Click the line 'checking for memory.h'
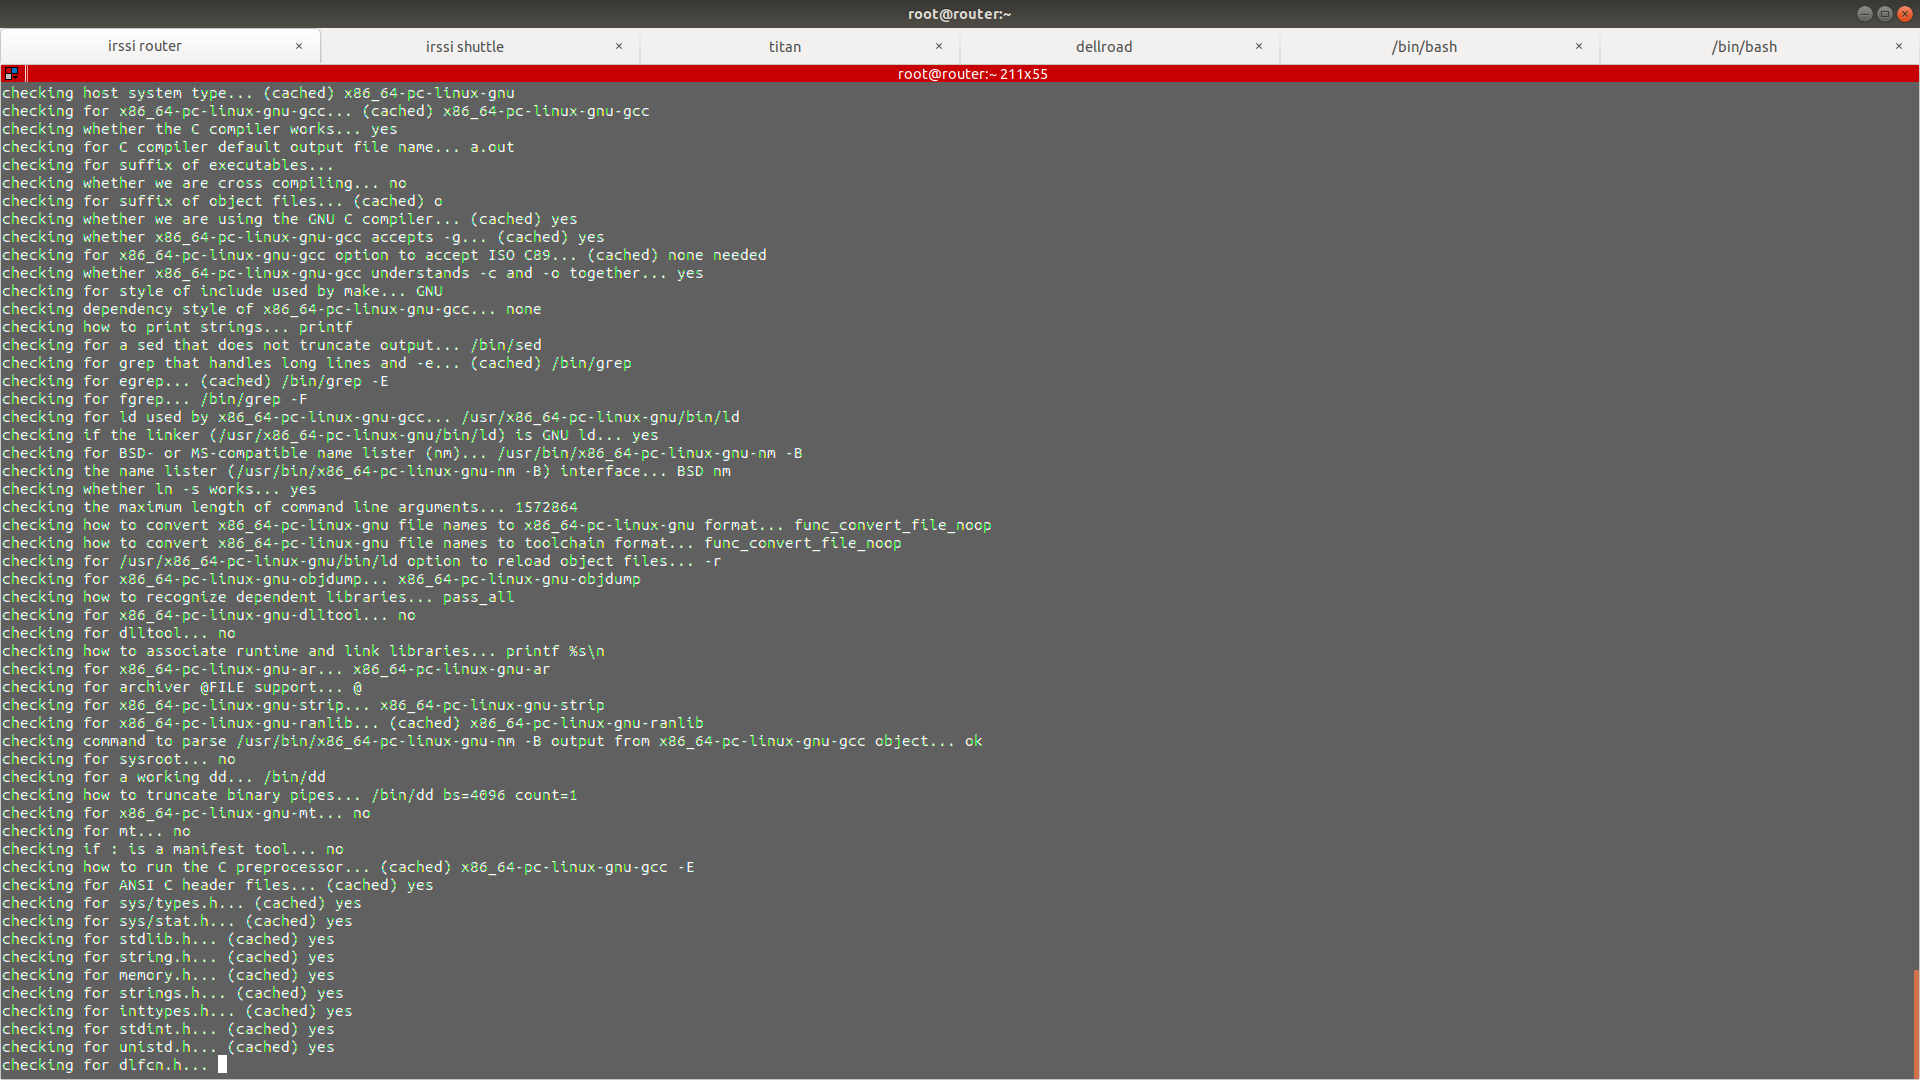The image size is (1920, 1080). click(x=168, y=975)
